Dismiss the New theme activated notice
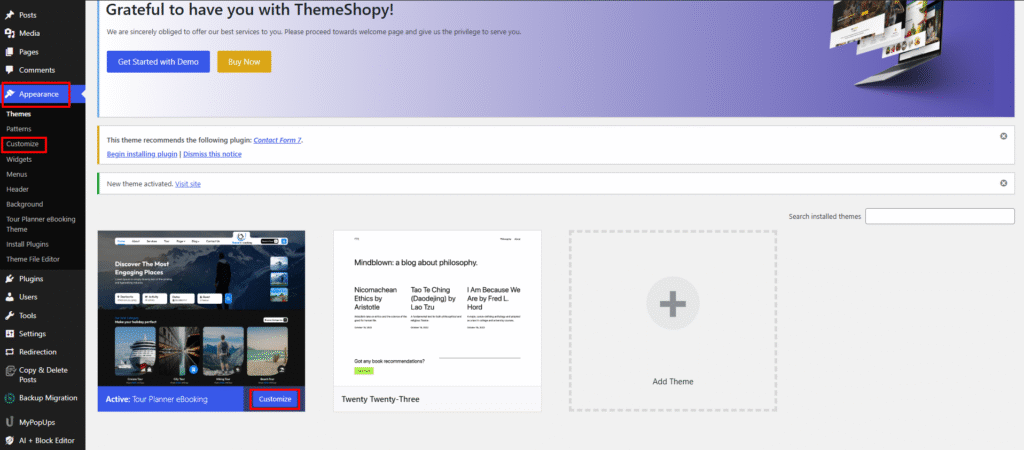The image size is (1024, 450). click(1004, 184)
